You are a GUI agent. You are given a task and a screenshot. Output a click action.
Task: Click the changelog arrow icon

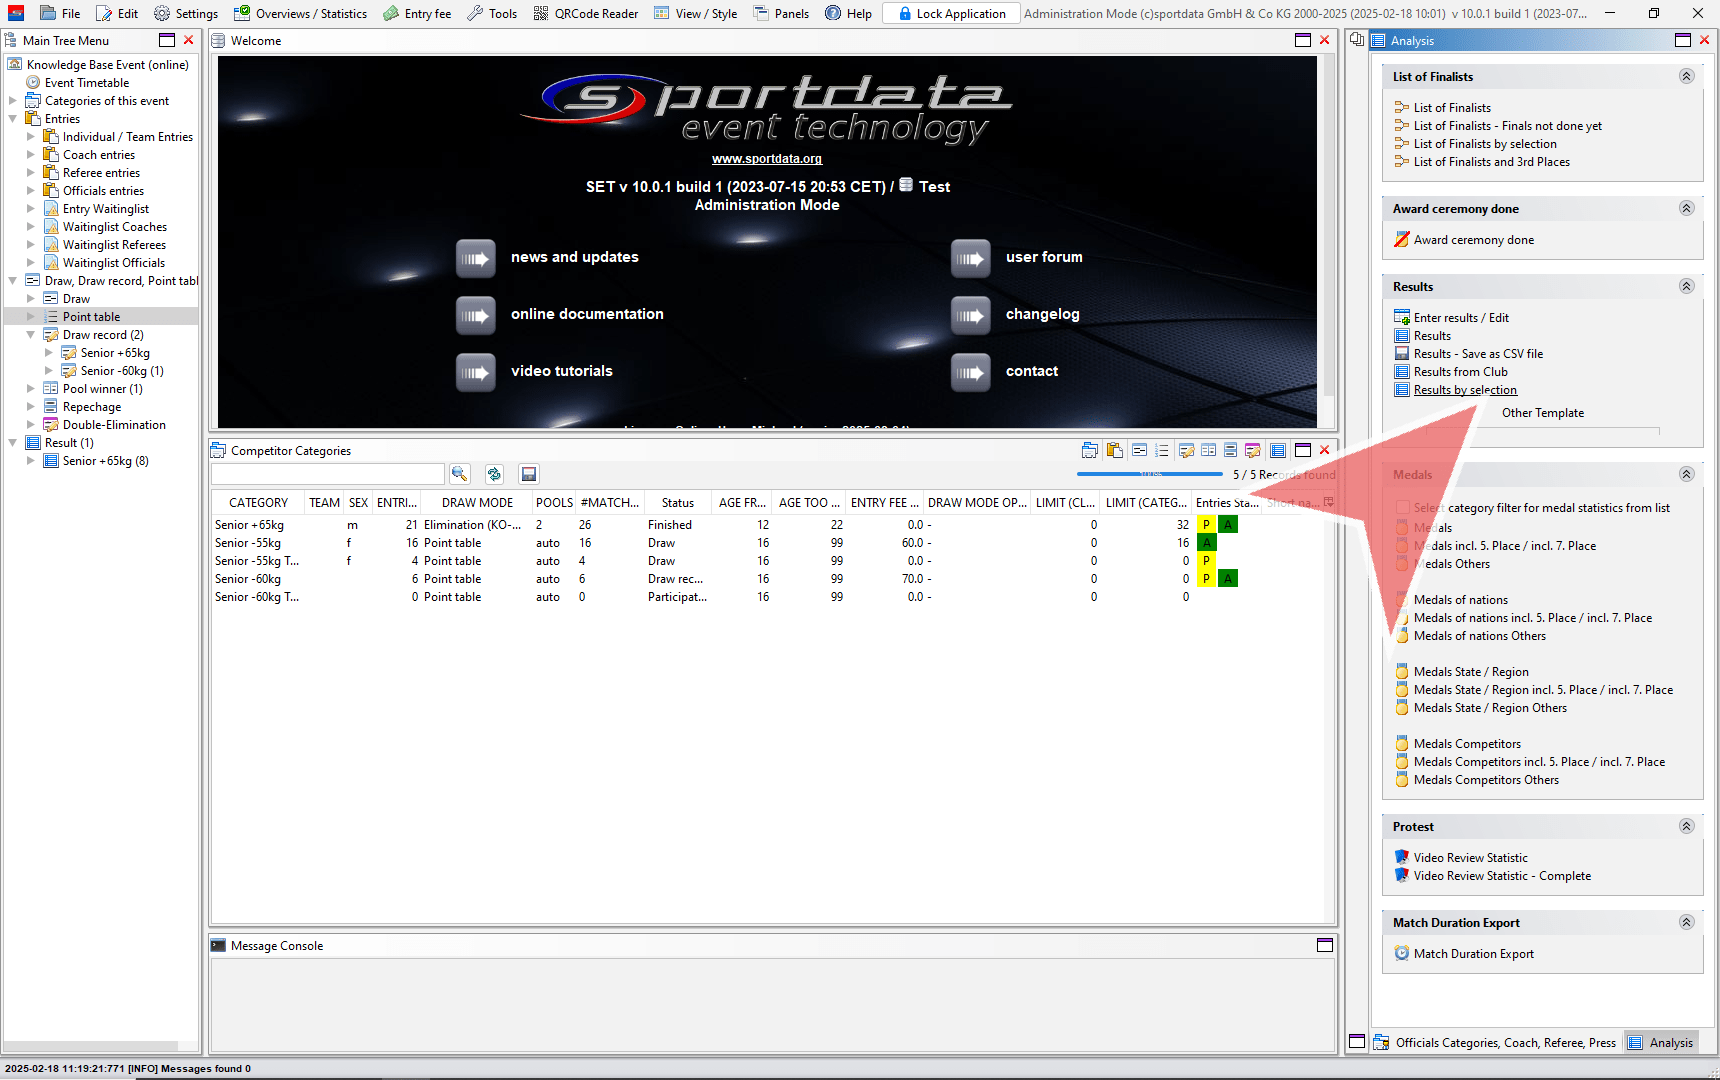click(x=970, y=315)
